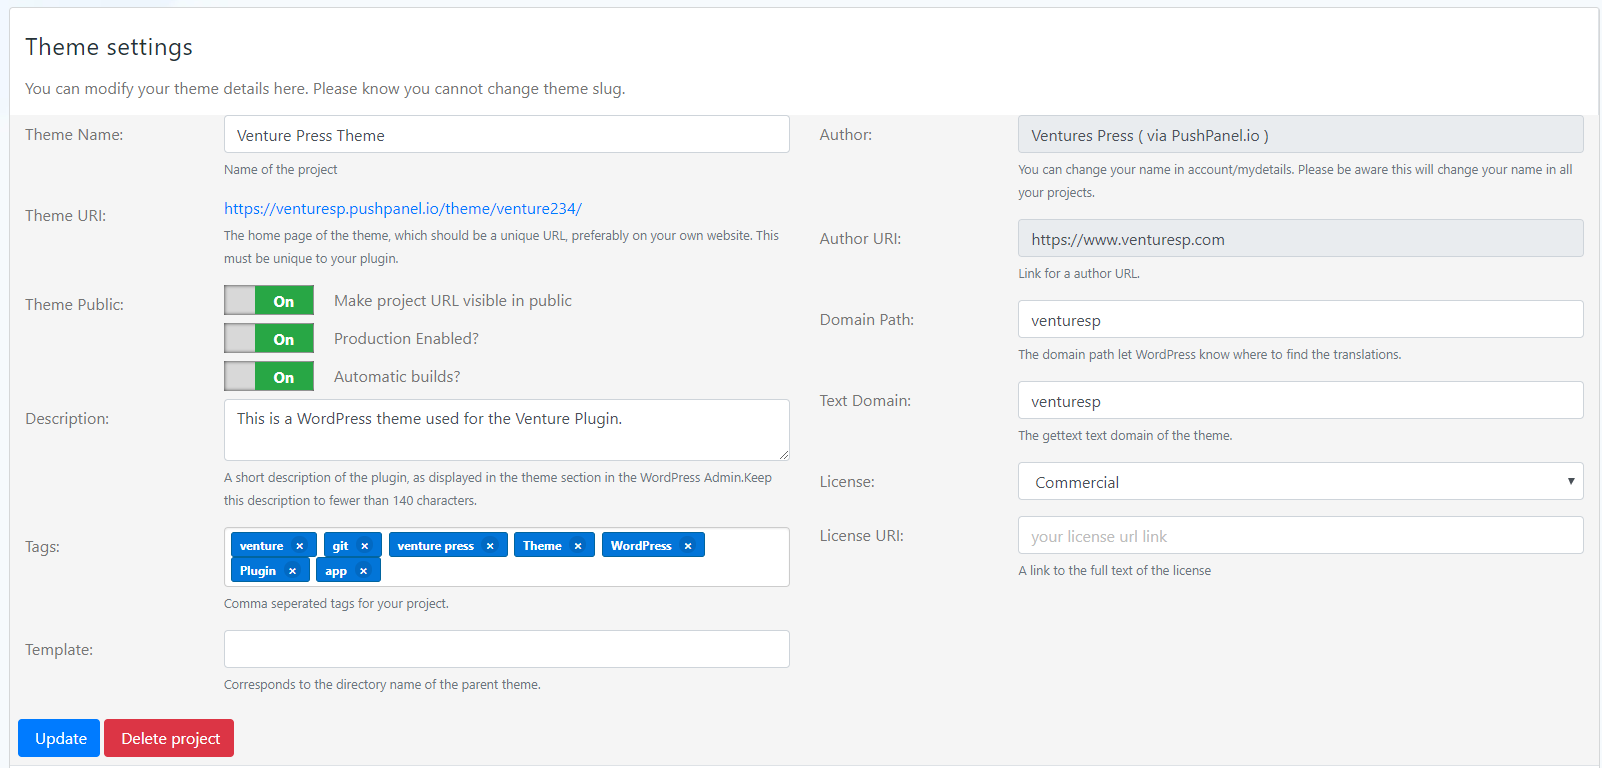Remove the 'Theme' tag via its x icon

[578, 546]
